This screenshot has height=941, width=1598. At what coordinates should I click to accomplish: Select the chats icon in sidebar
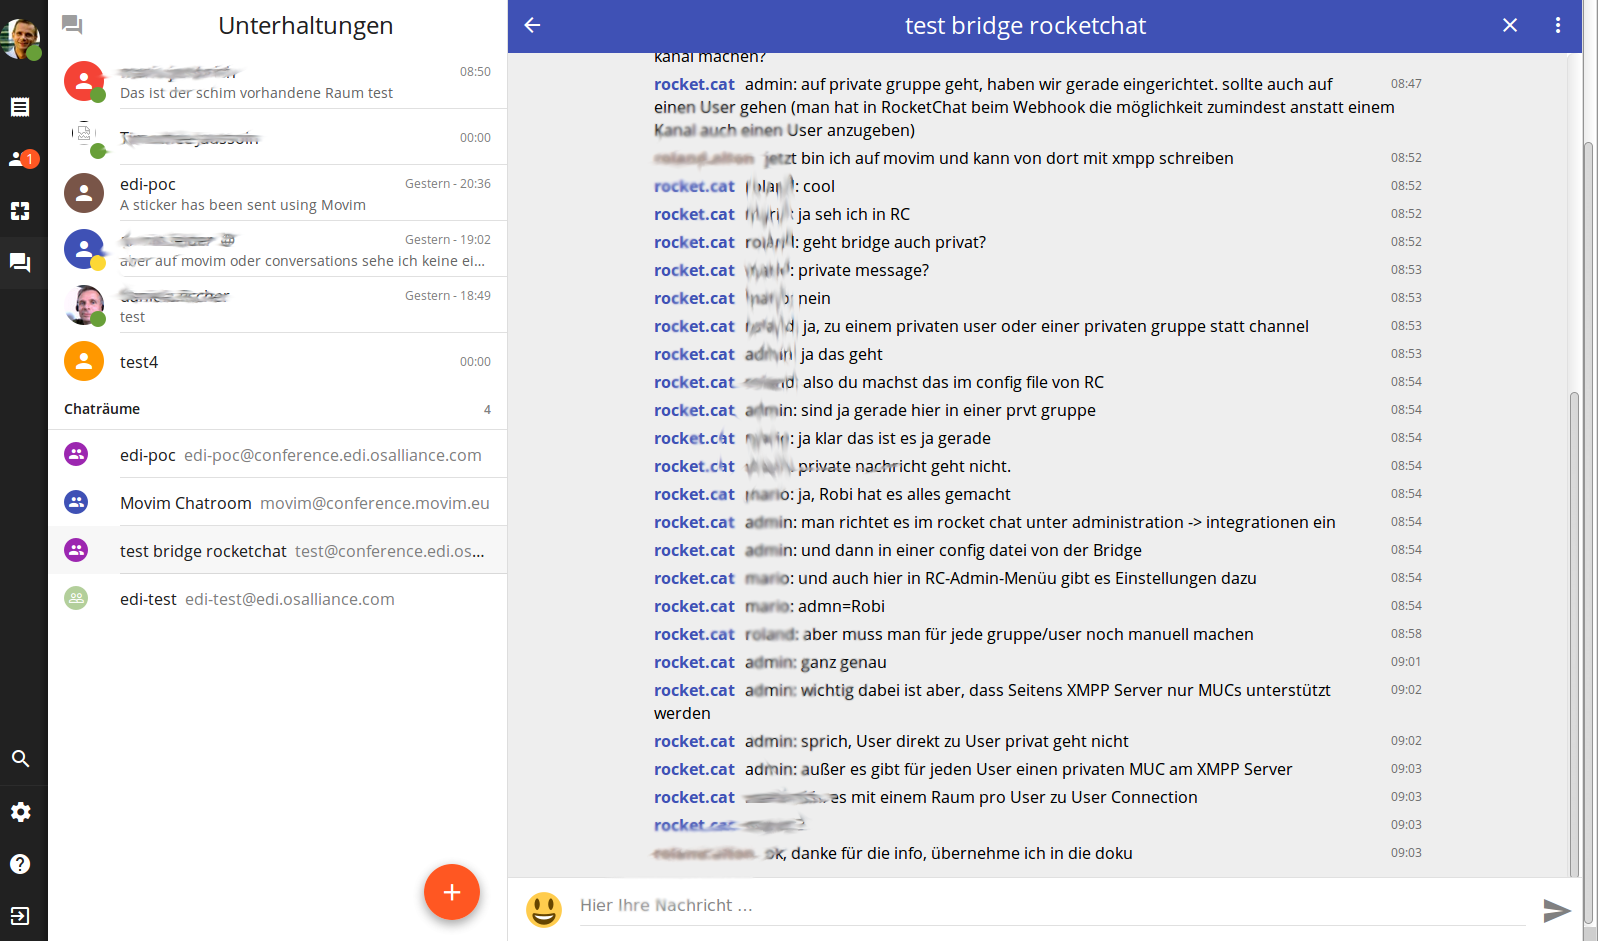tap(20, 263)
